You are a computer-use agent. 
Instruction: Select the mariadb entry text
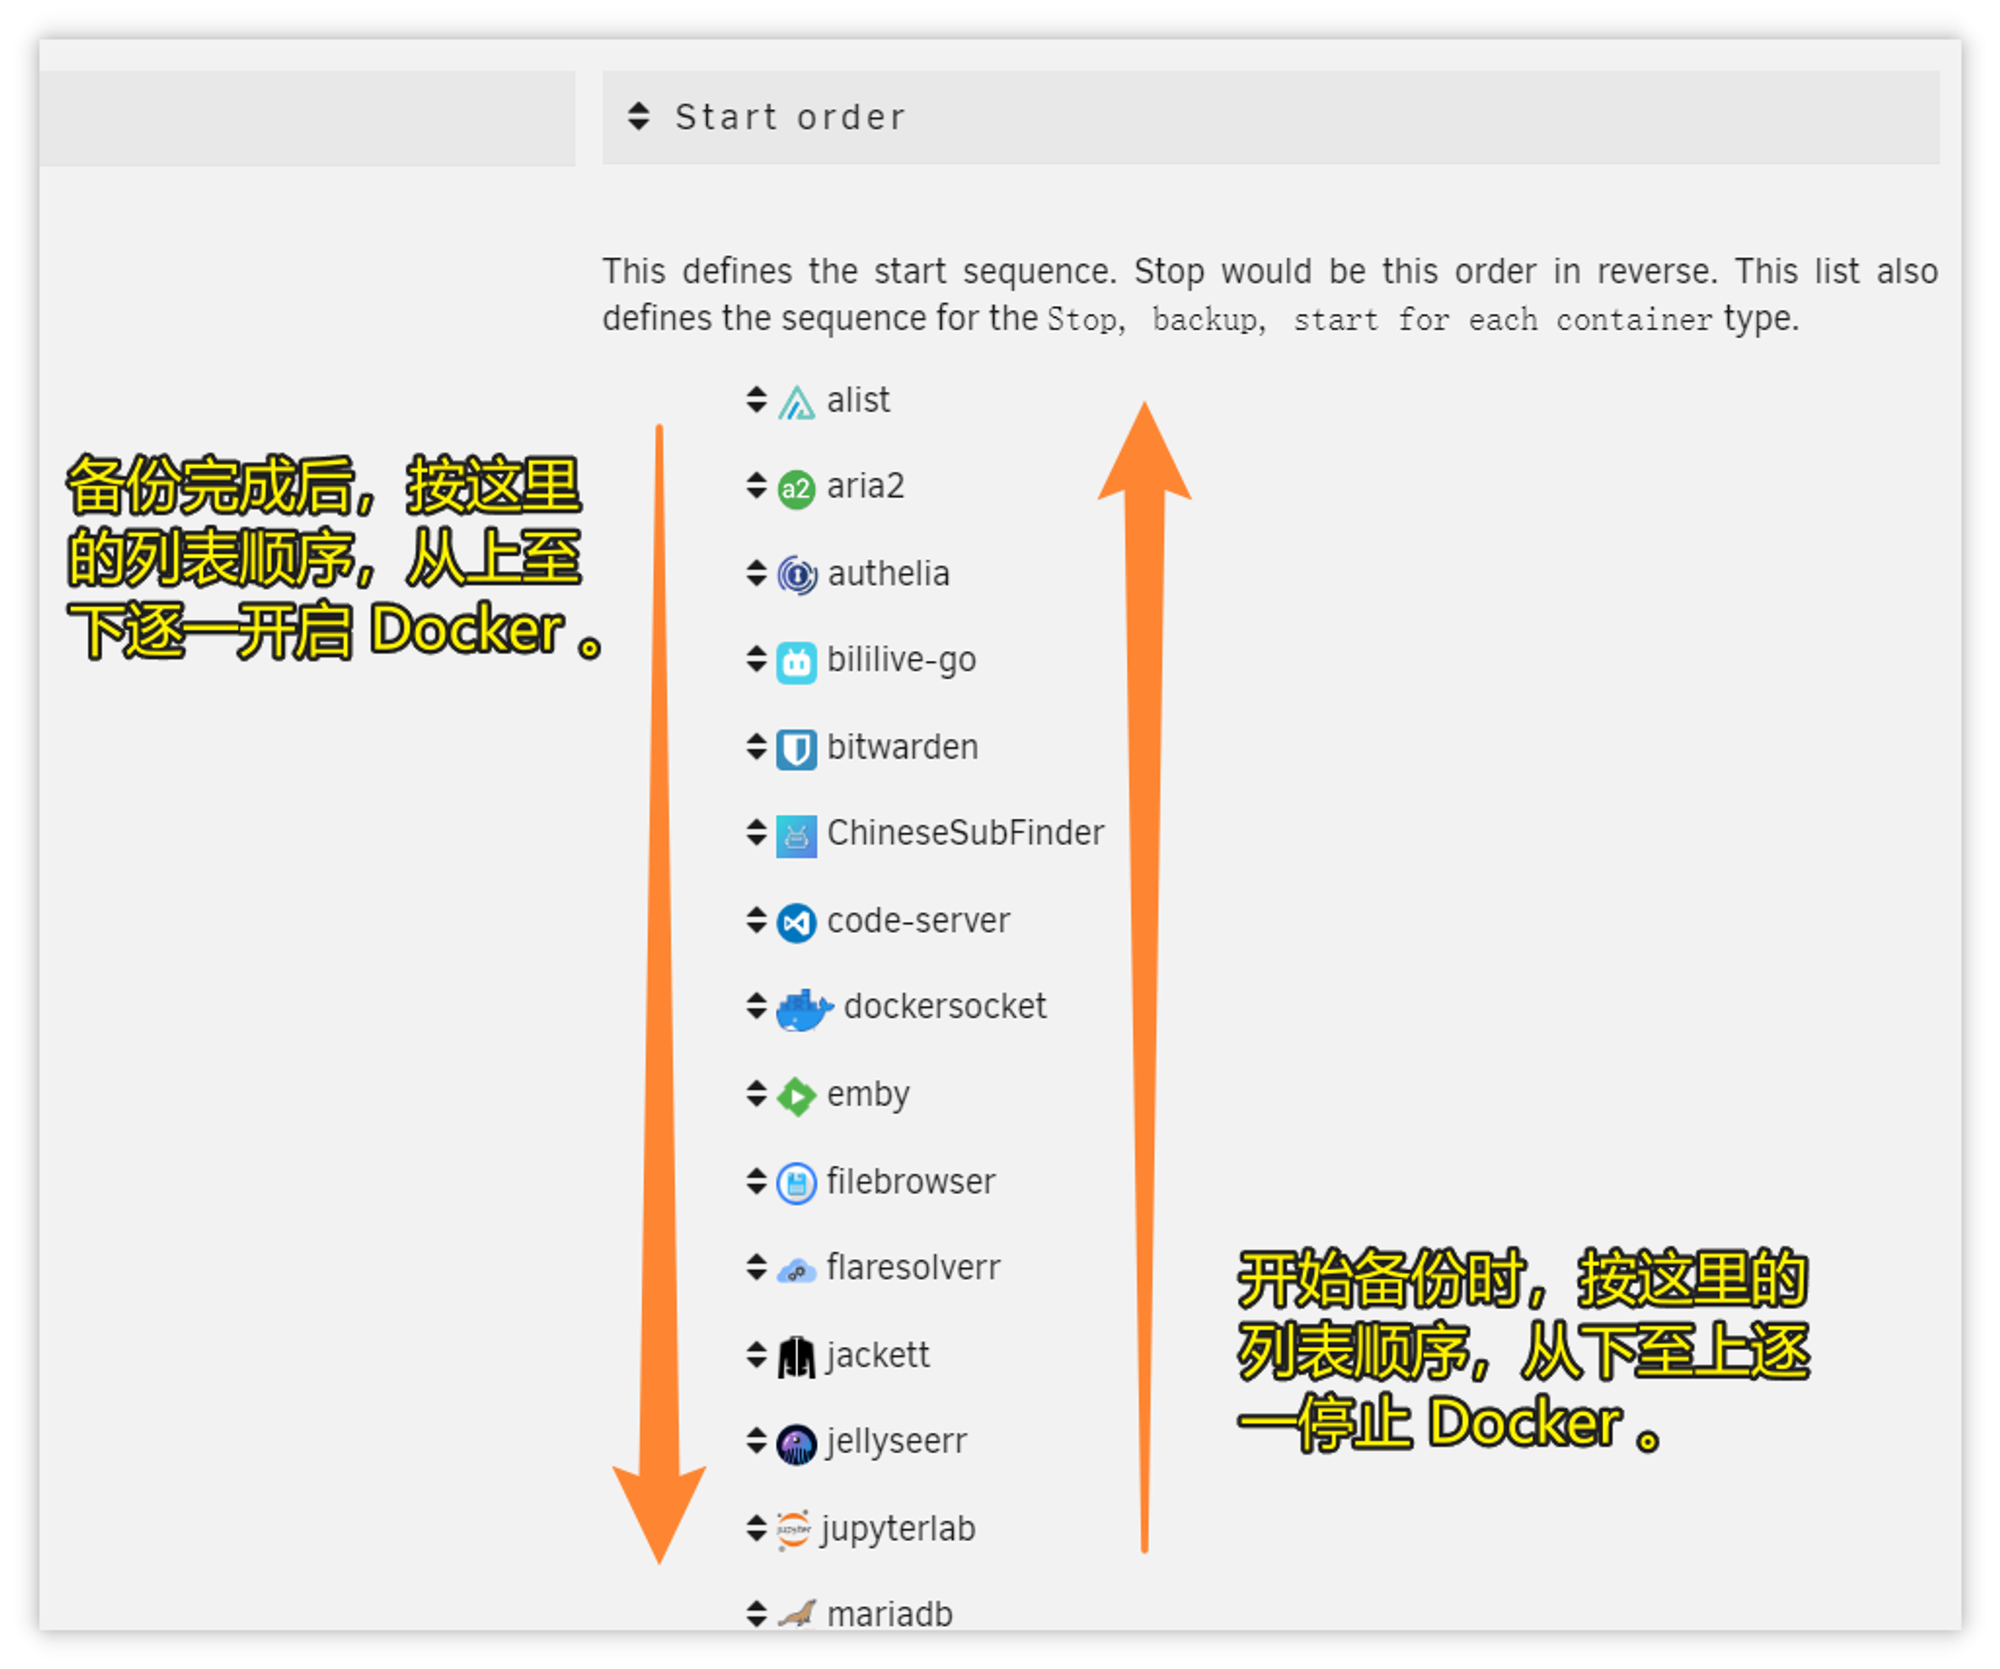[x=889, y=1614]
